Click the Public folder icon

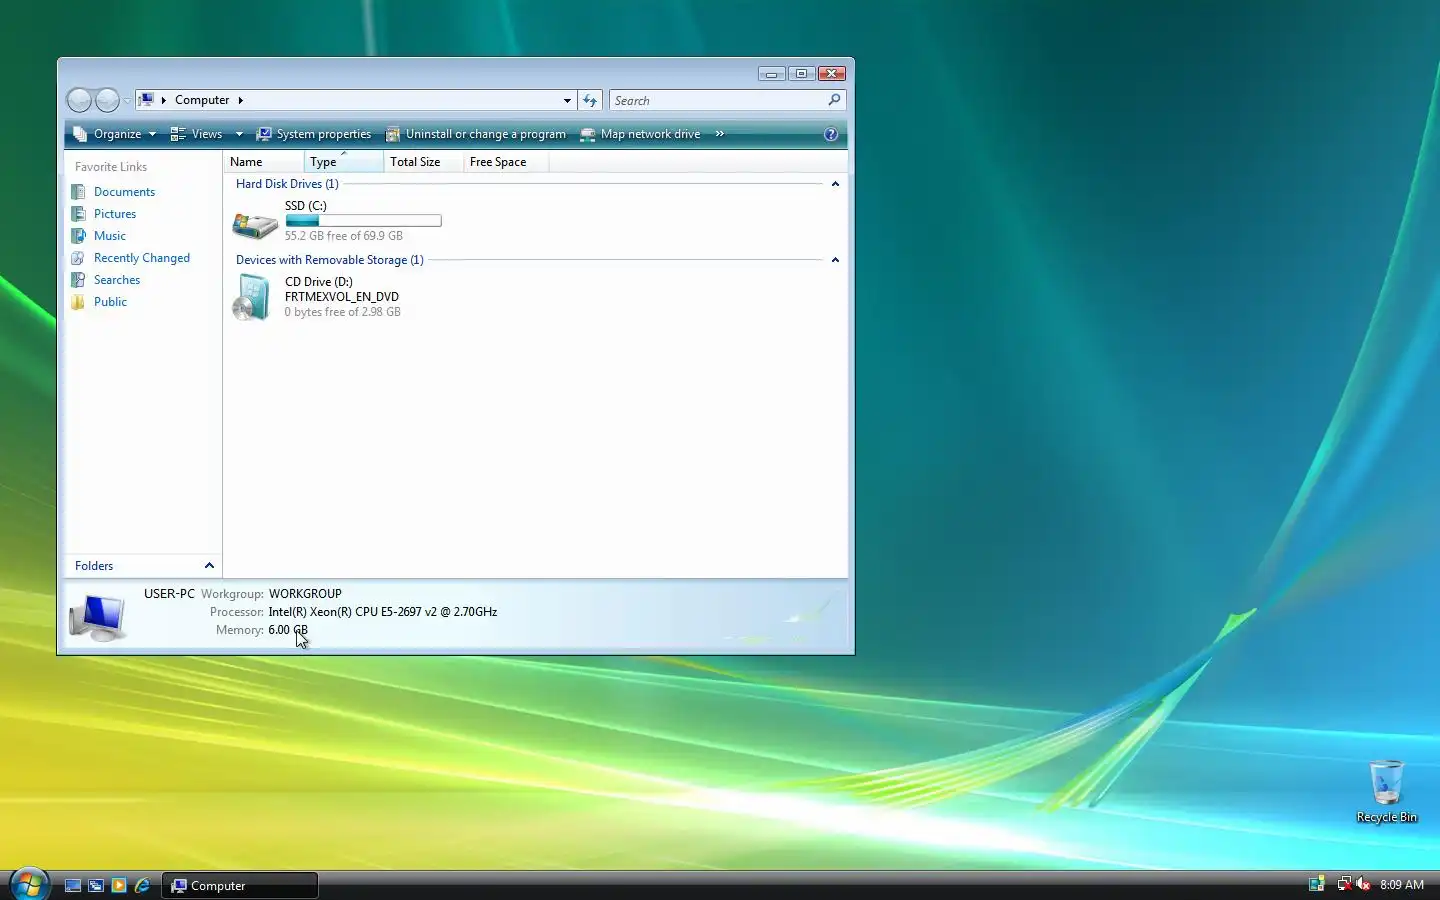[78, 301]
